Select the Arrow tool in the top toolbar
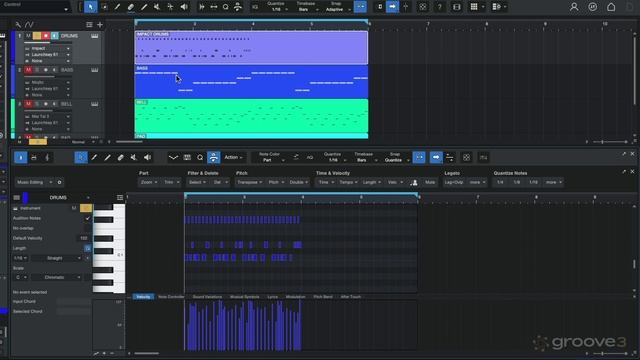Image resolution: width=640 pixels, height=360 pixels. coord(91,7)
